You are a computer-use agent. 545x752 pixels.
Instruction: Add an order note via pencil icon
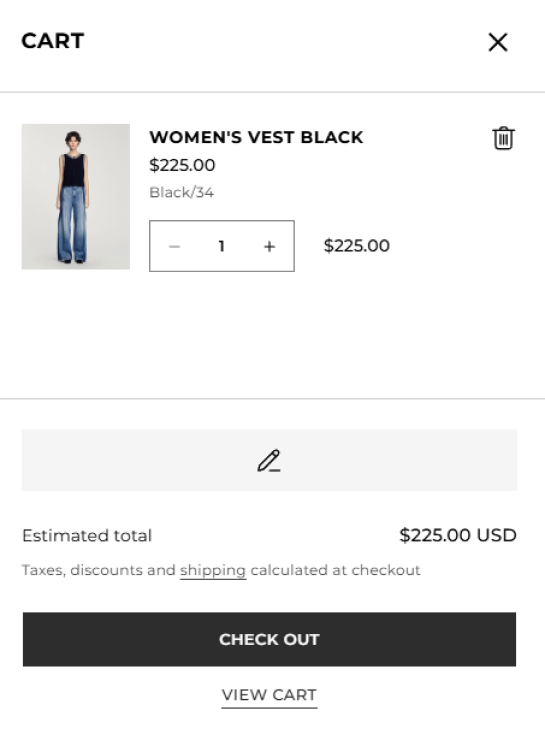click(x=269, y=460)
